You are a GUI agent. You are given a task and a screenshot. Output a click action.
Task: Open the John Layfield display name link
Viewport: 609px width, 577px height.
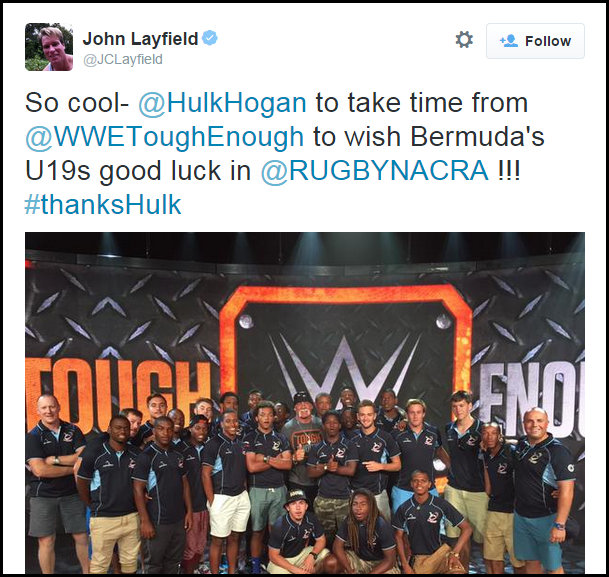(141, 38)
